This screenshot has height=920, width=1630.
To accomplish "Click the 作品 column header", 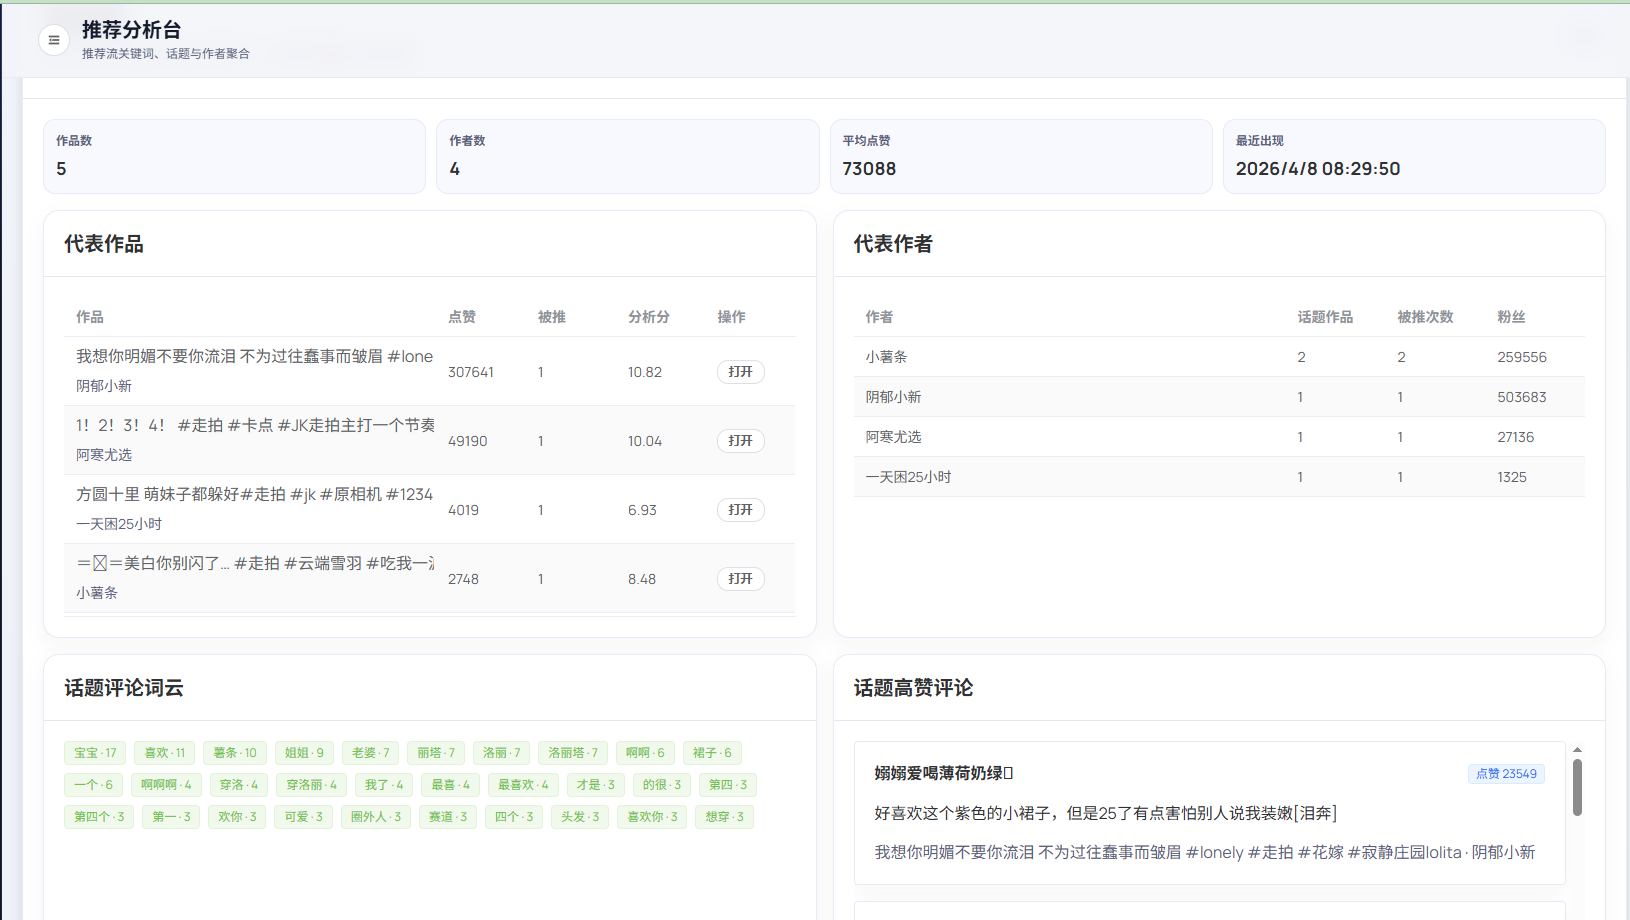I will (x=90, y=317).
